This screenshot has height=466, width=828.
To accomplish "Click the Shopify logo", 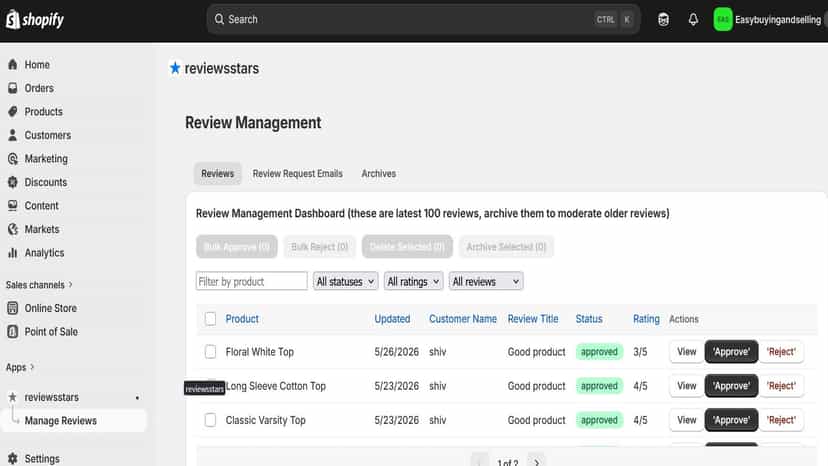I will (x=35, y=20).
